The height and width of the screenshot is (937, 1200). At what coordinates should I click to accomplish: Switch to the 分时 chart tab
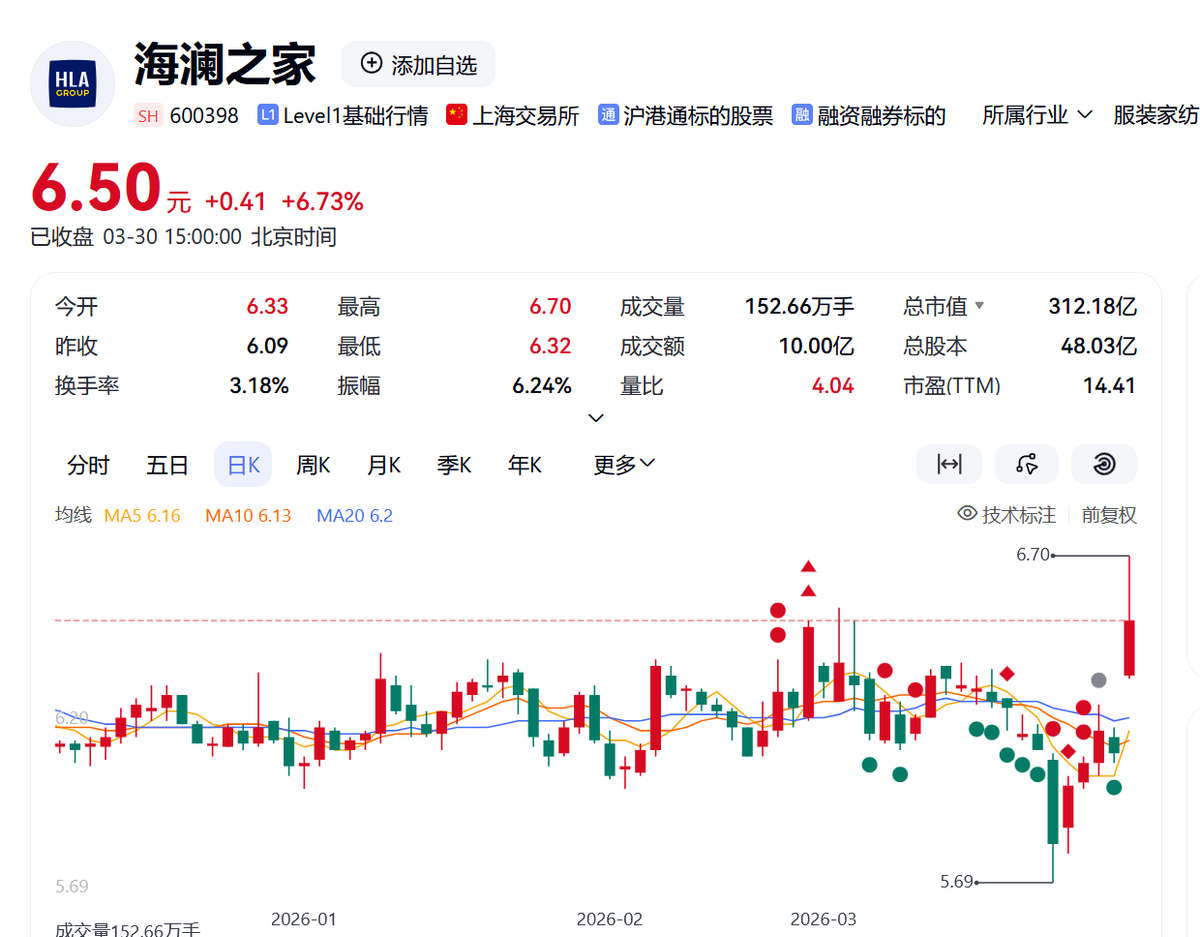(x=88, y=465)
